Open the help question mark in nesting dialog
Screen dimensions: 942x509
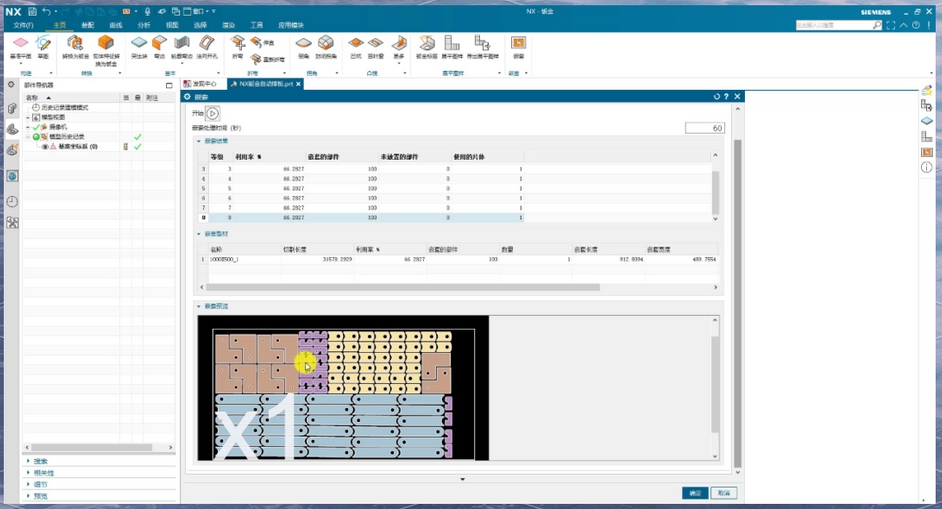click(727, 97)
